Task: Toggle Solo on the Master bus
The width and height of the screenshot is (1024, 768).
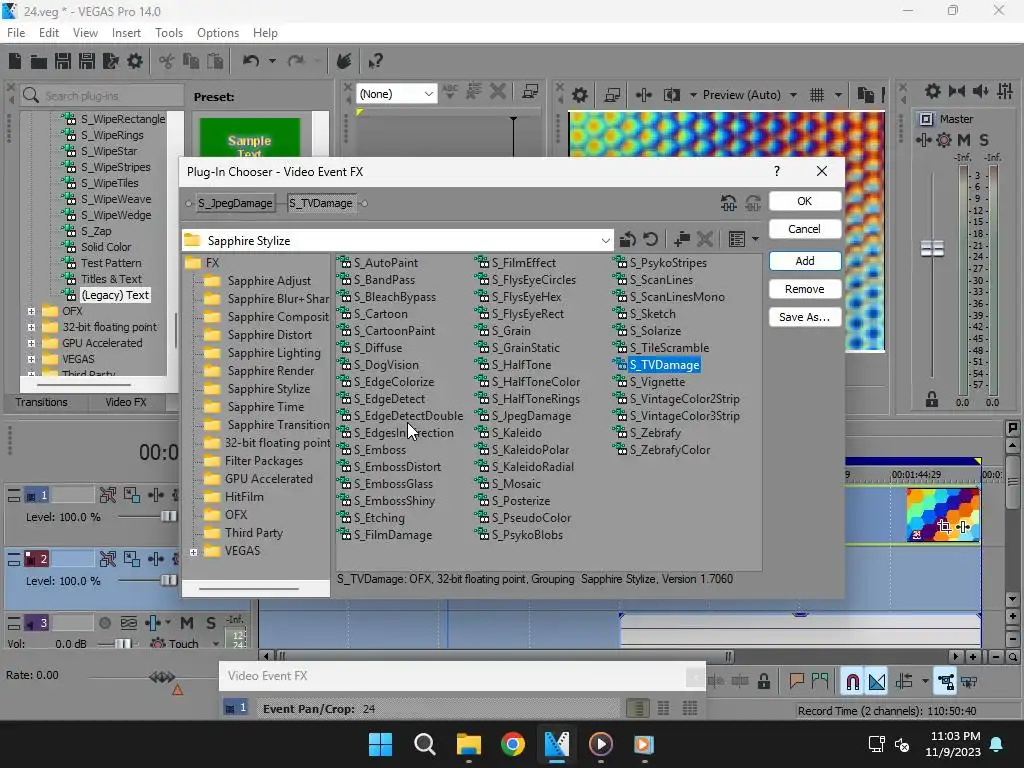Action: [984, 140]
